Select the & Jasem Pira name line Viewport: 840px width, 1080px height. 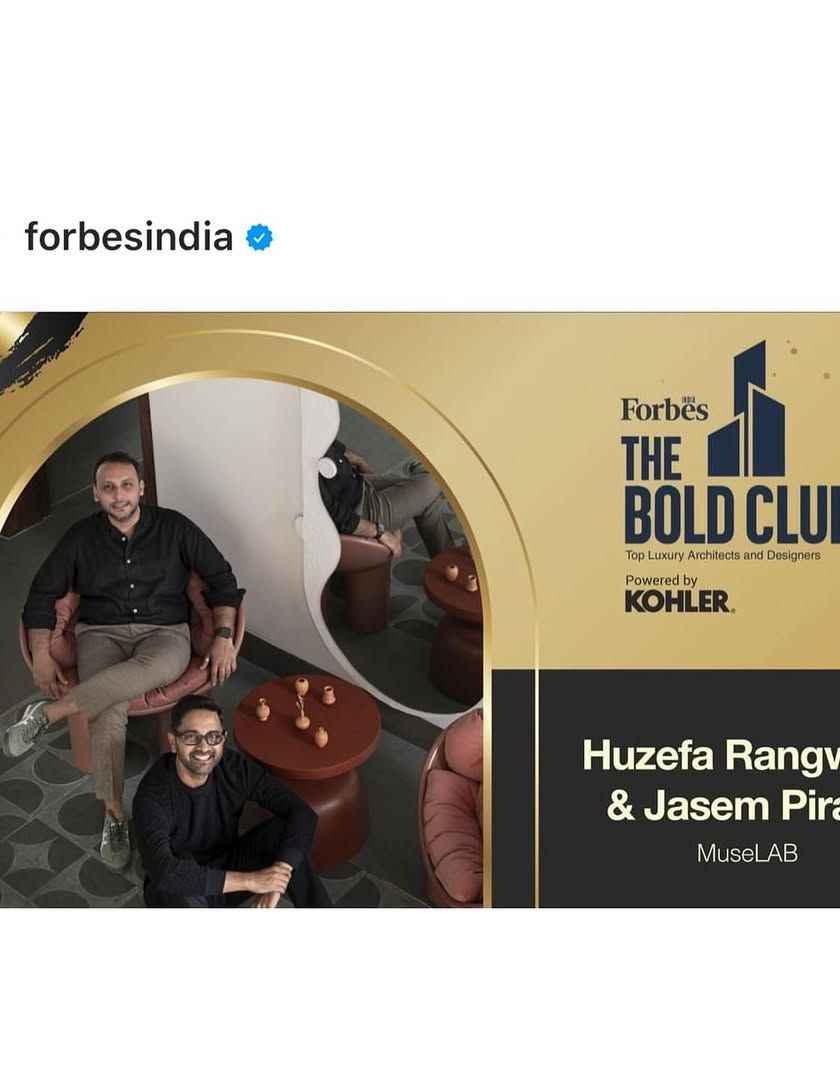[x=723, y=807]
